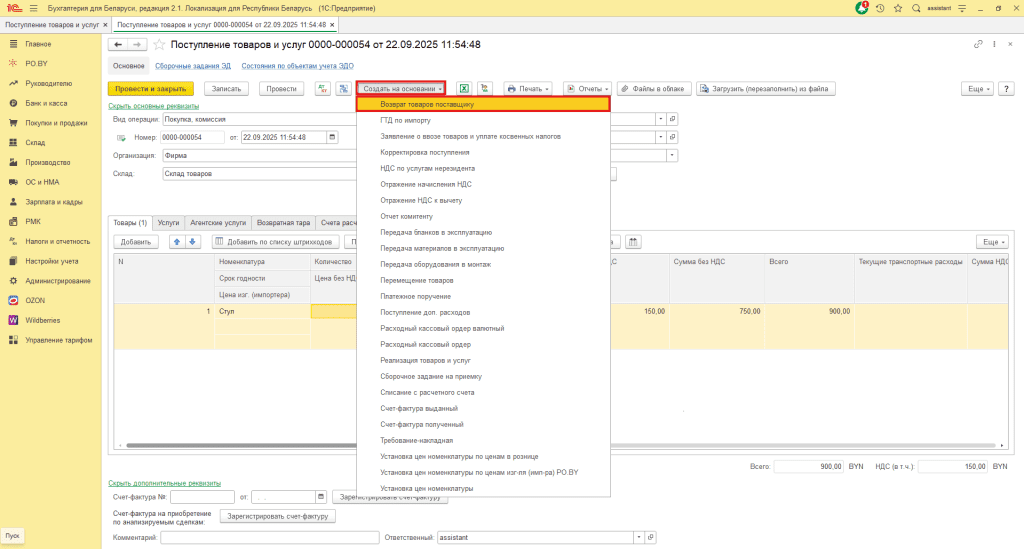Choose Корректировка поступления from the menu
The width and height of the screenshot is (1024, 549).
[x=425, y=152]
